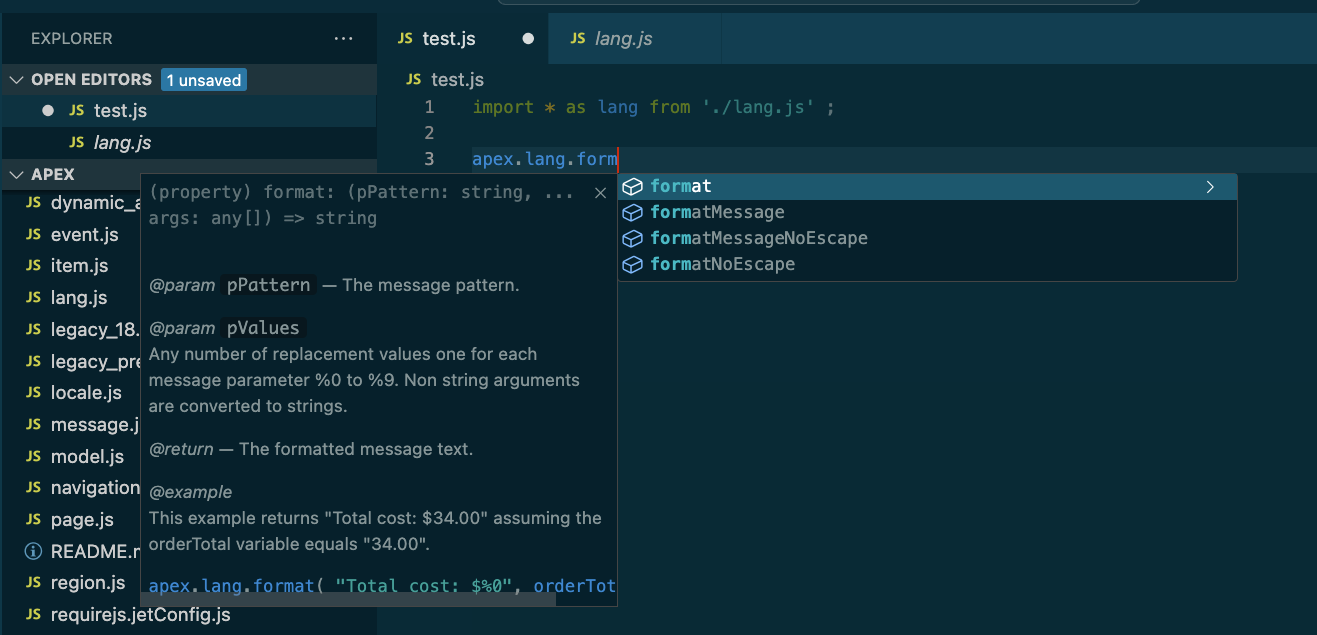Screen dimensions: 1317x635
Task: Click the JS icon next to event.js
Action: pos(33,234)
